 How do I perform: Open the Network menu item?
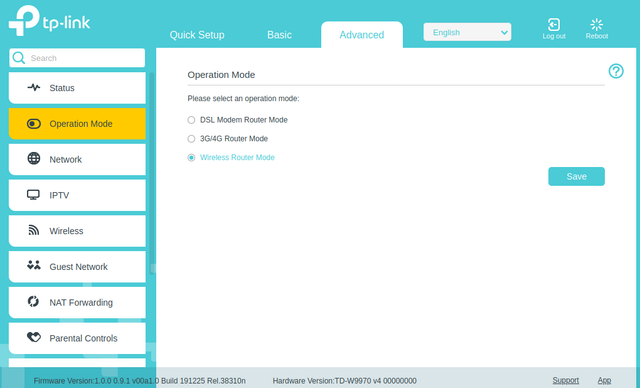[77, 159]
